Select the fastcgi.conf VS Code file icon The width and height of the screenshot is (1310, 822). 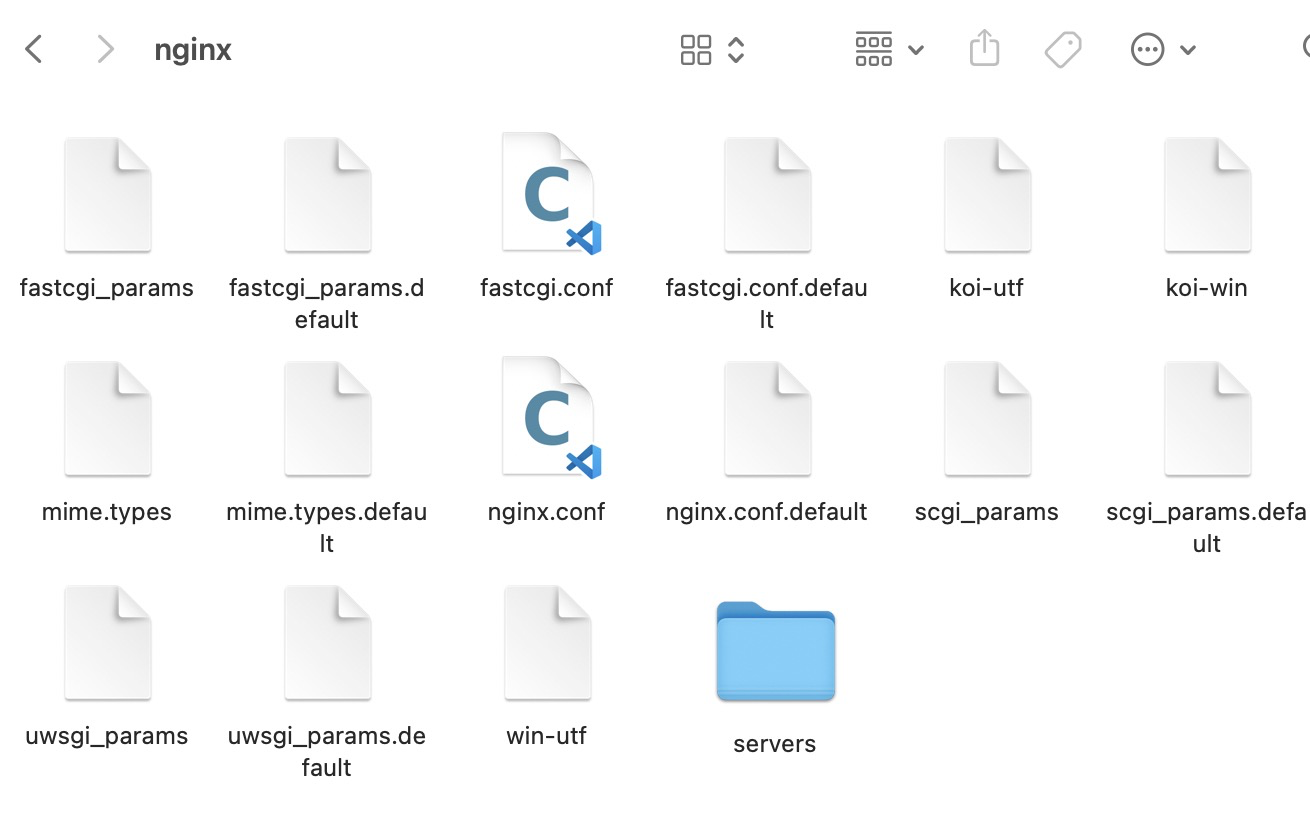[551, 194]
